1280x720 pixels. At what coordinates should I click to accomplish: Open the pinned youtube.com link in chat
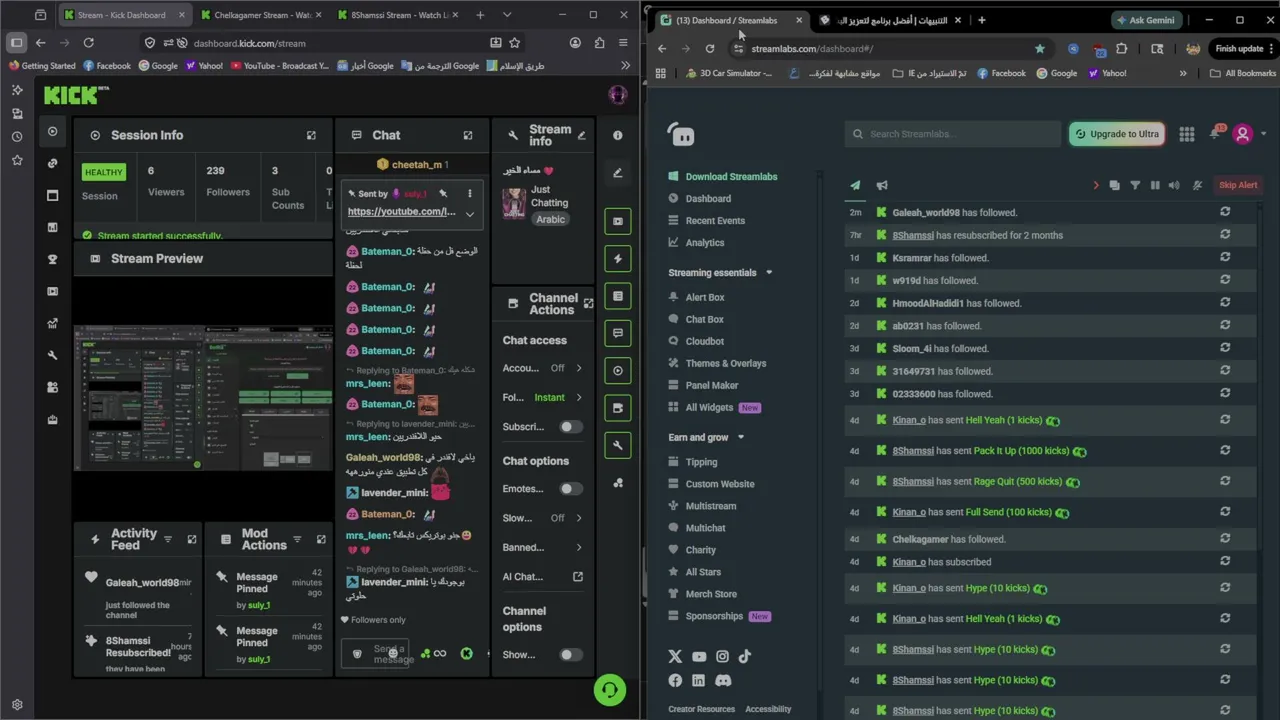pyautogui.click(x=401, y=212)
